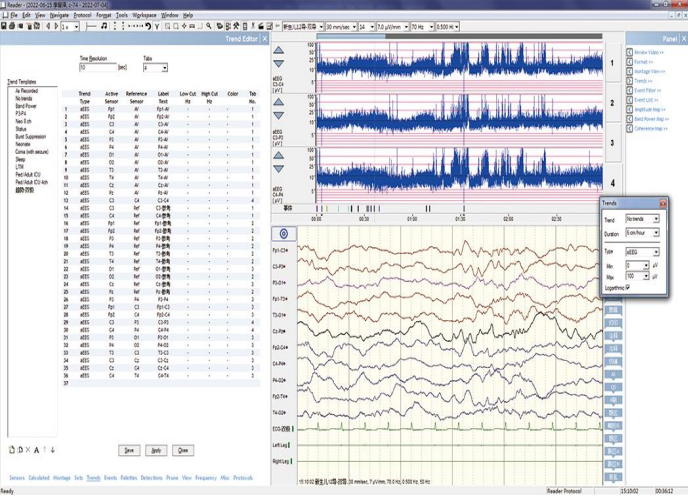
Task: Click the Apply button
Action: (x=156, y=451)
